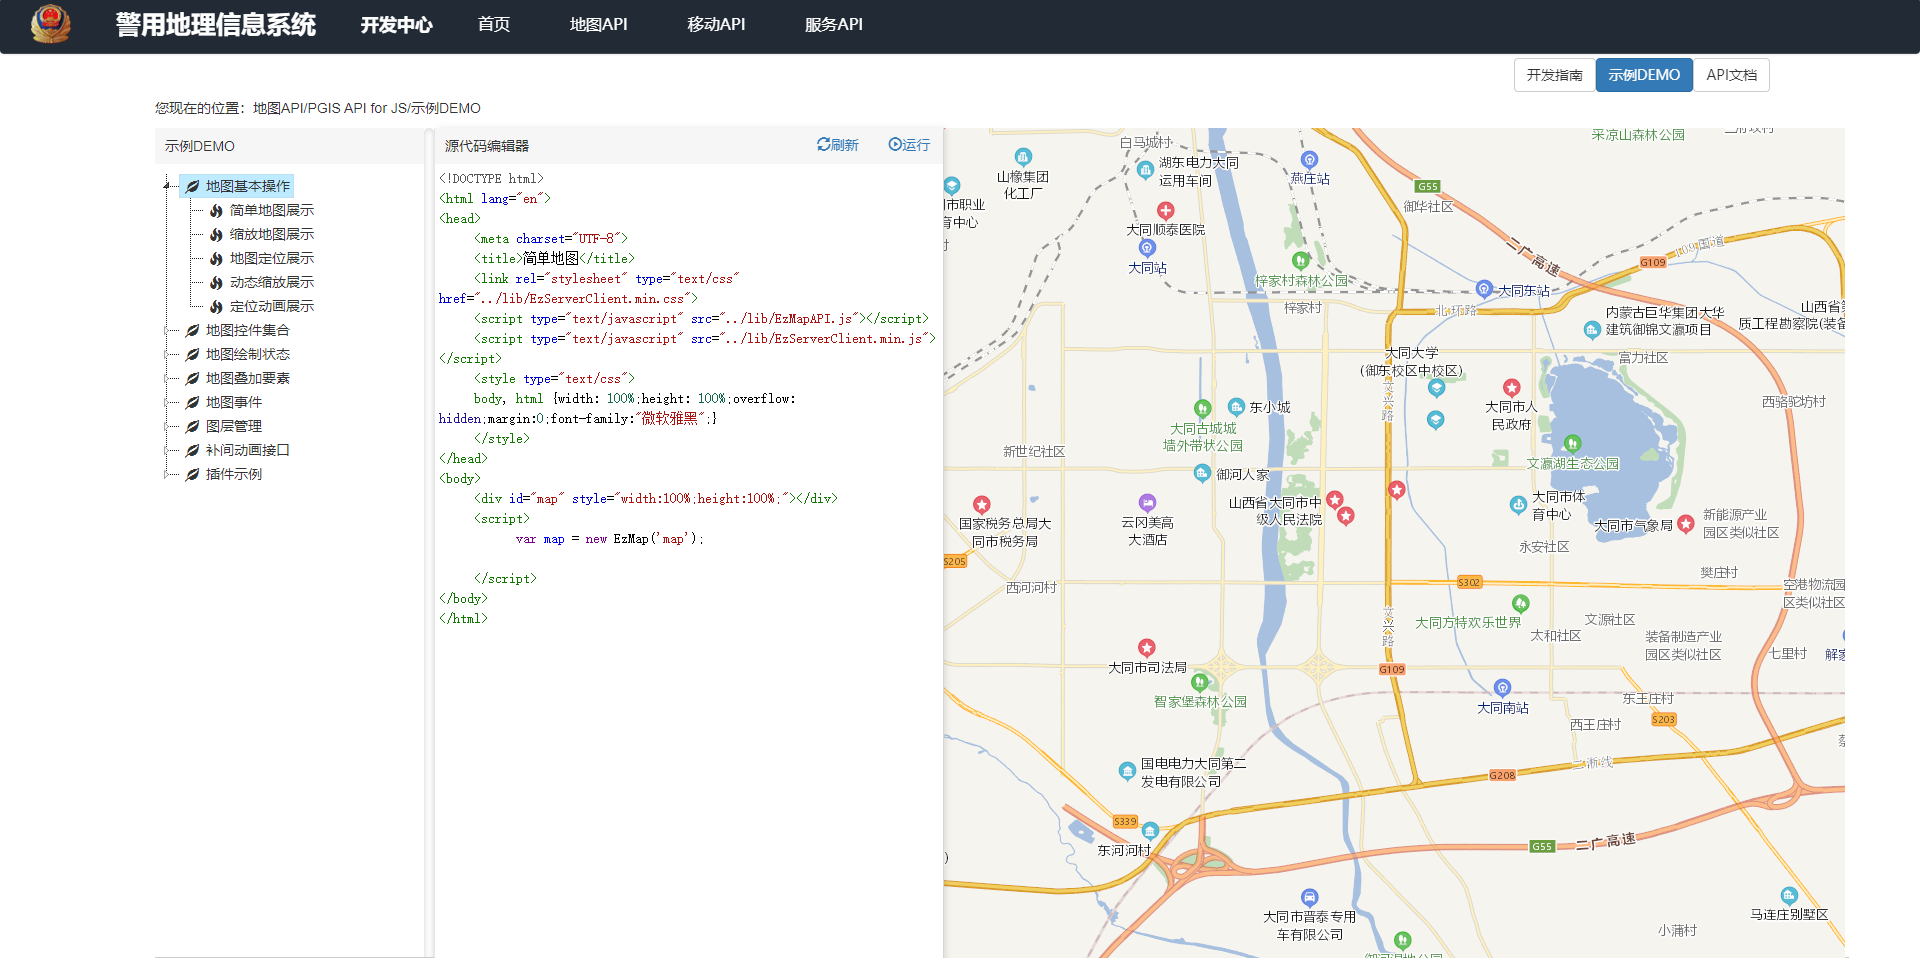Click the 大同南站 station marker icon
The image size is (1920, 960).
(x=1502, y=687)
